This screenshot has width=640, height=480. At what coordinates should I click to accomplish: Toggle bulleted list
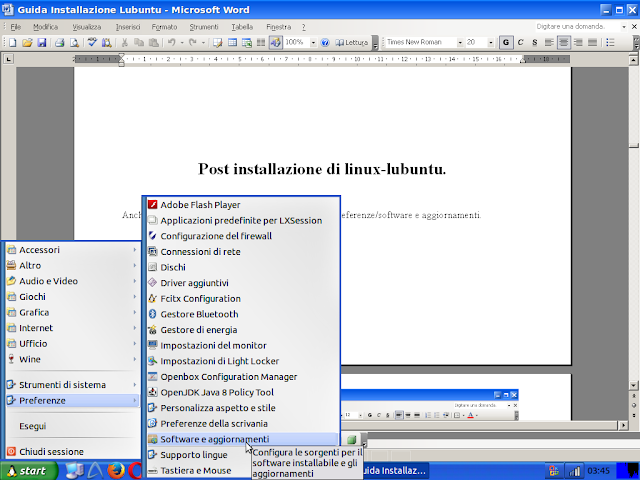point(610,42)
